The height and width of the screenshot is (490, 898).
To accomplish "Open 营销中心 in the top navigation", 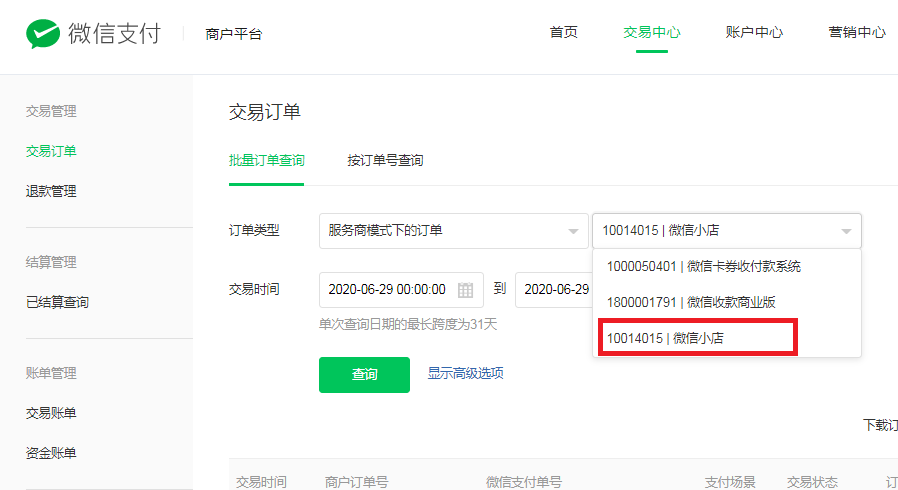I will (857, 33).
